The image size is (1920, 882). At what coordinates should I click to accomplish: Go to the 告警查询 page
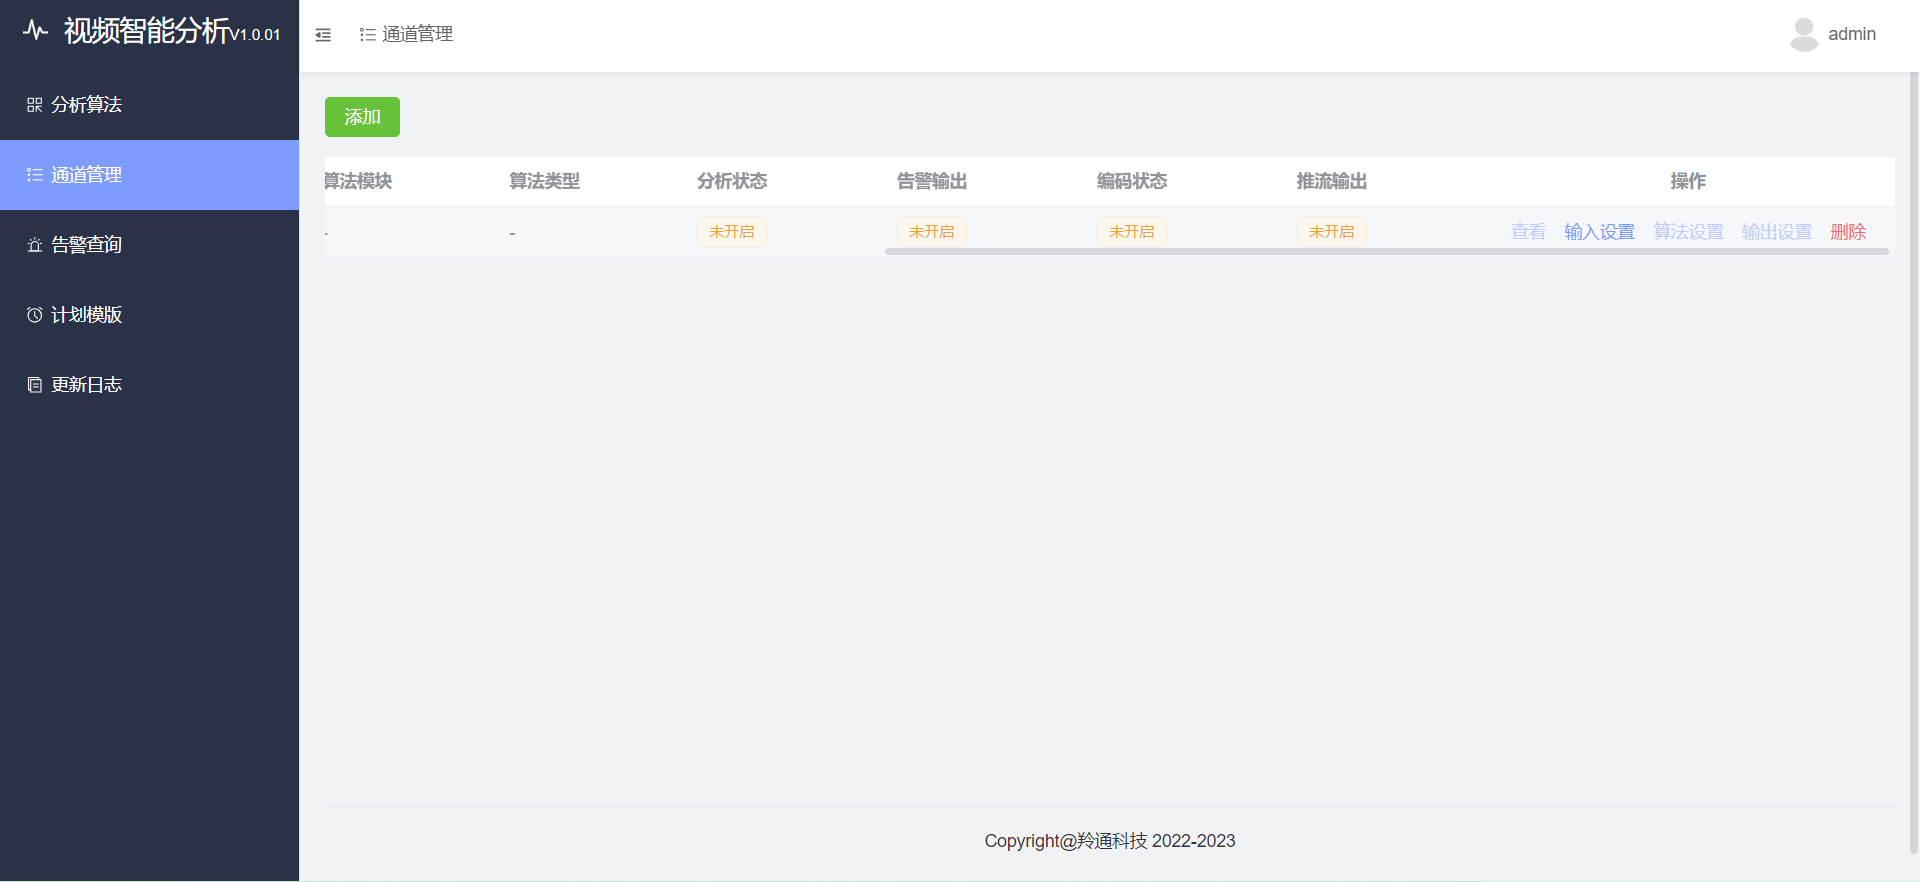pyautogui.click(x=150, y=245)
